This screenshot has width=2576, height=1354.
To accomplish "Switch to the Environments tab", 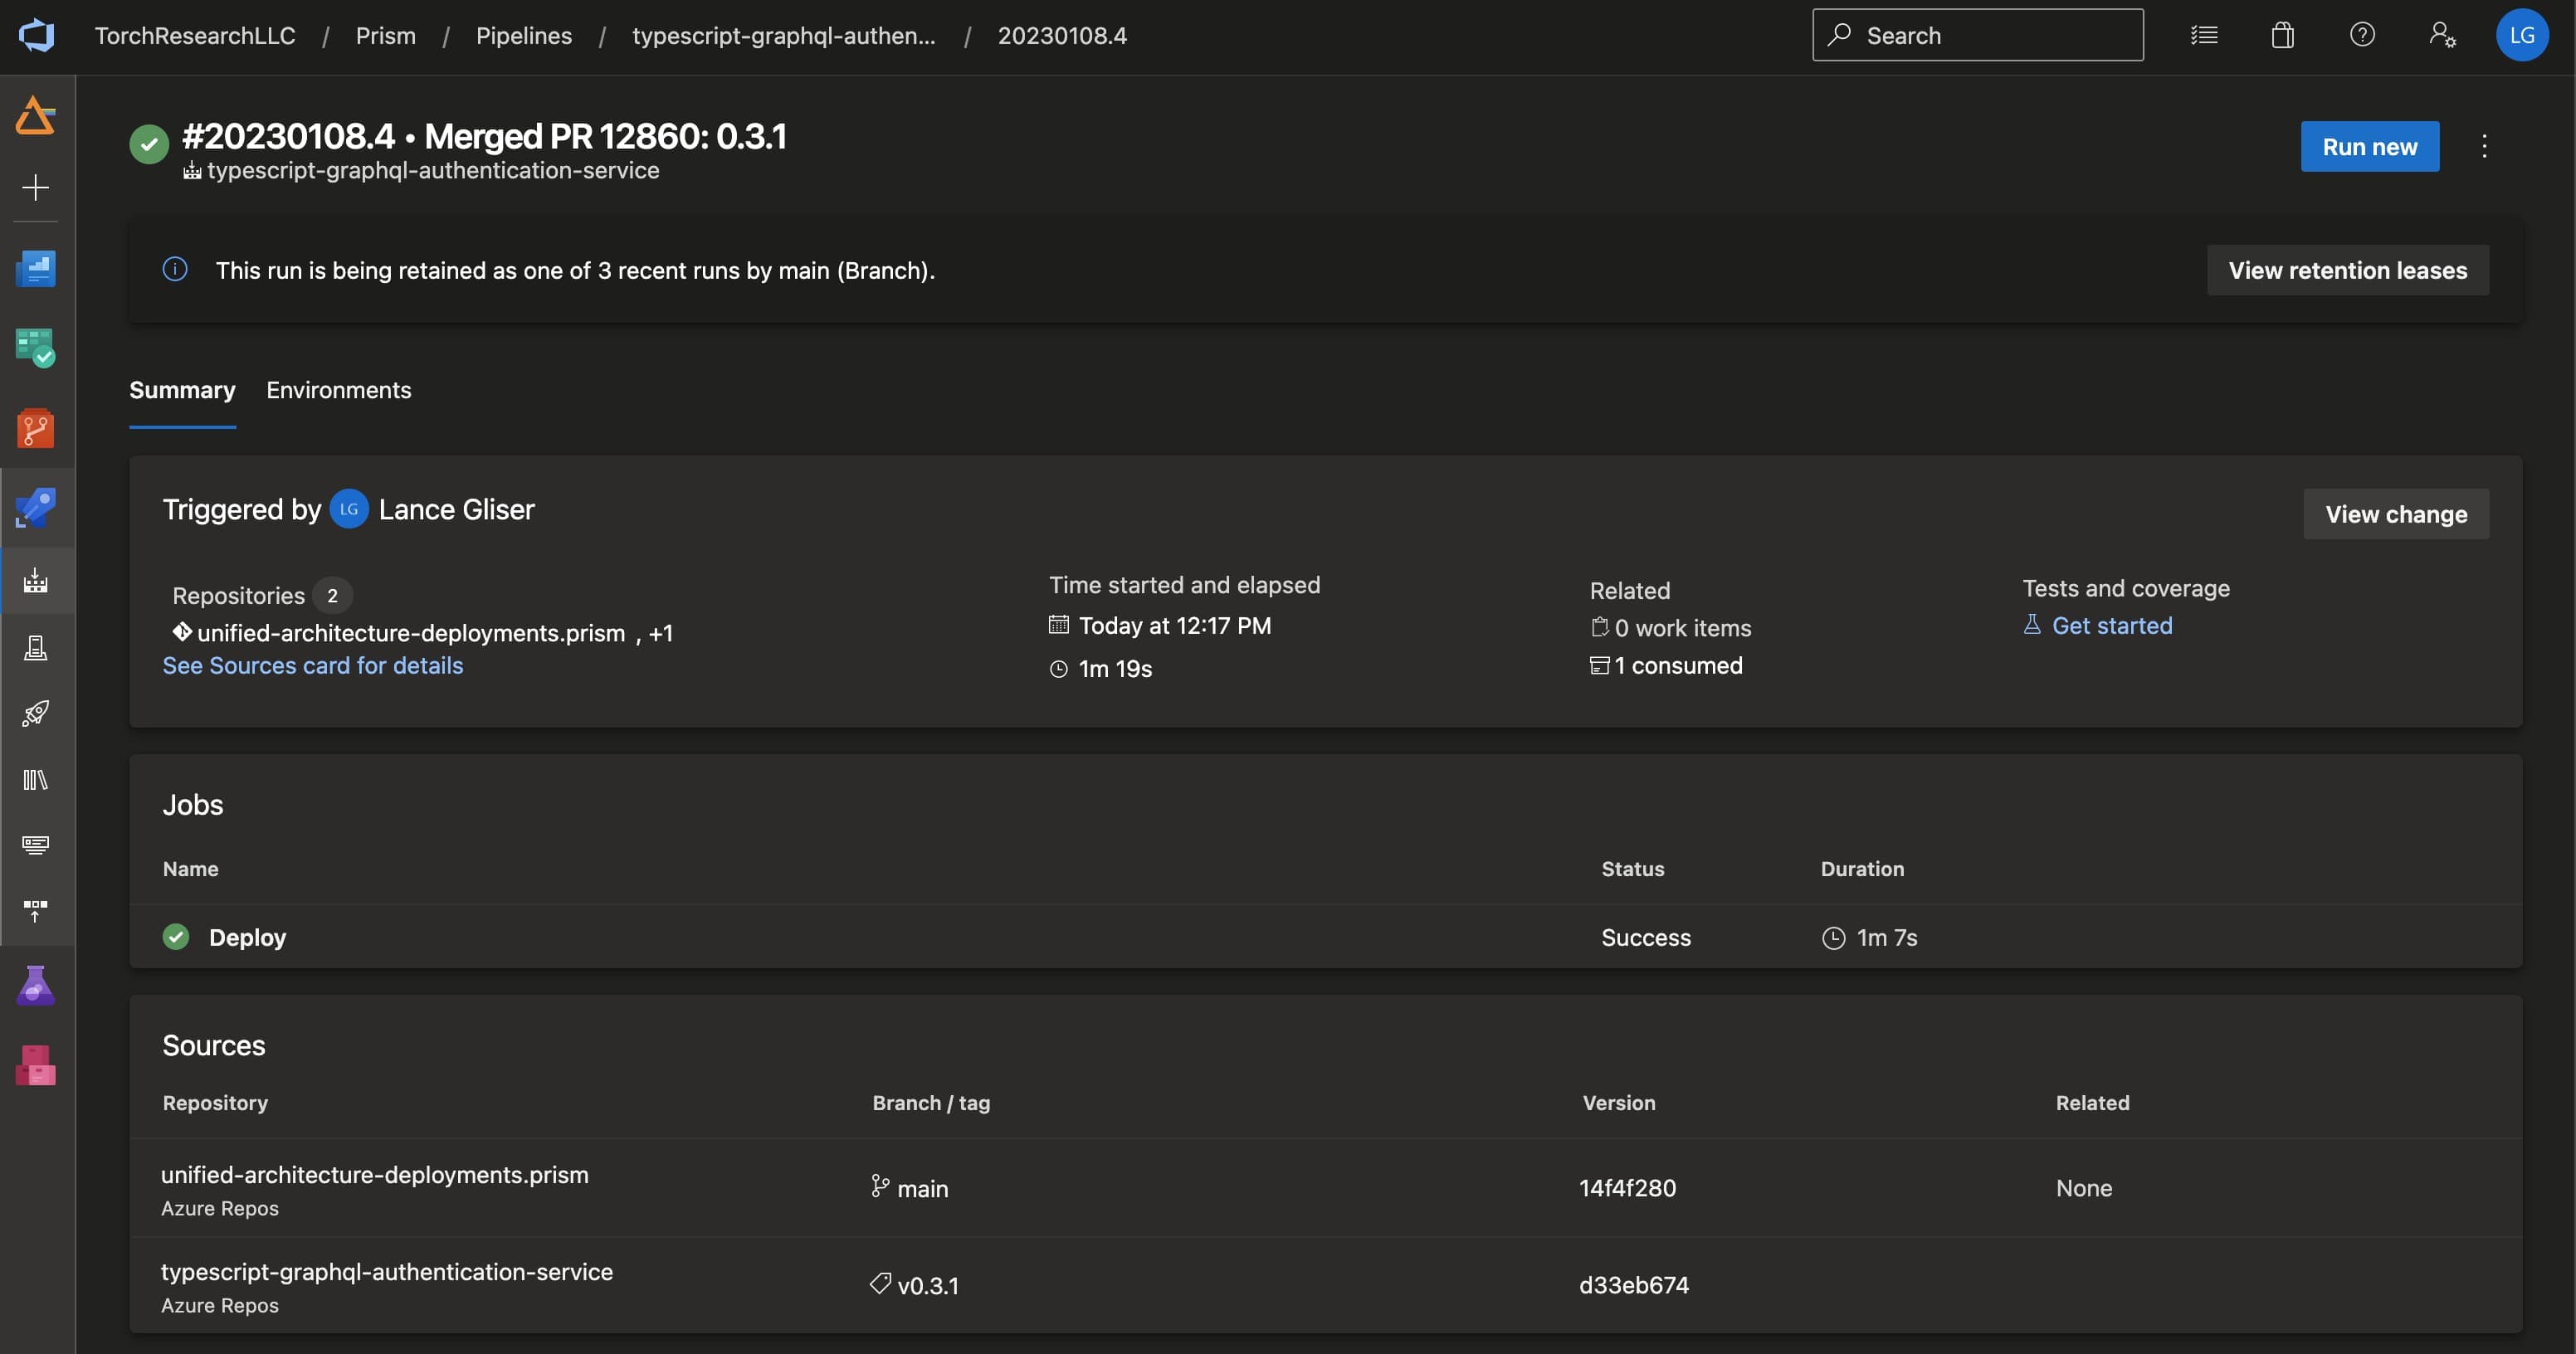I will [339, 390].
